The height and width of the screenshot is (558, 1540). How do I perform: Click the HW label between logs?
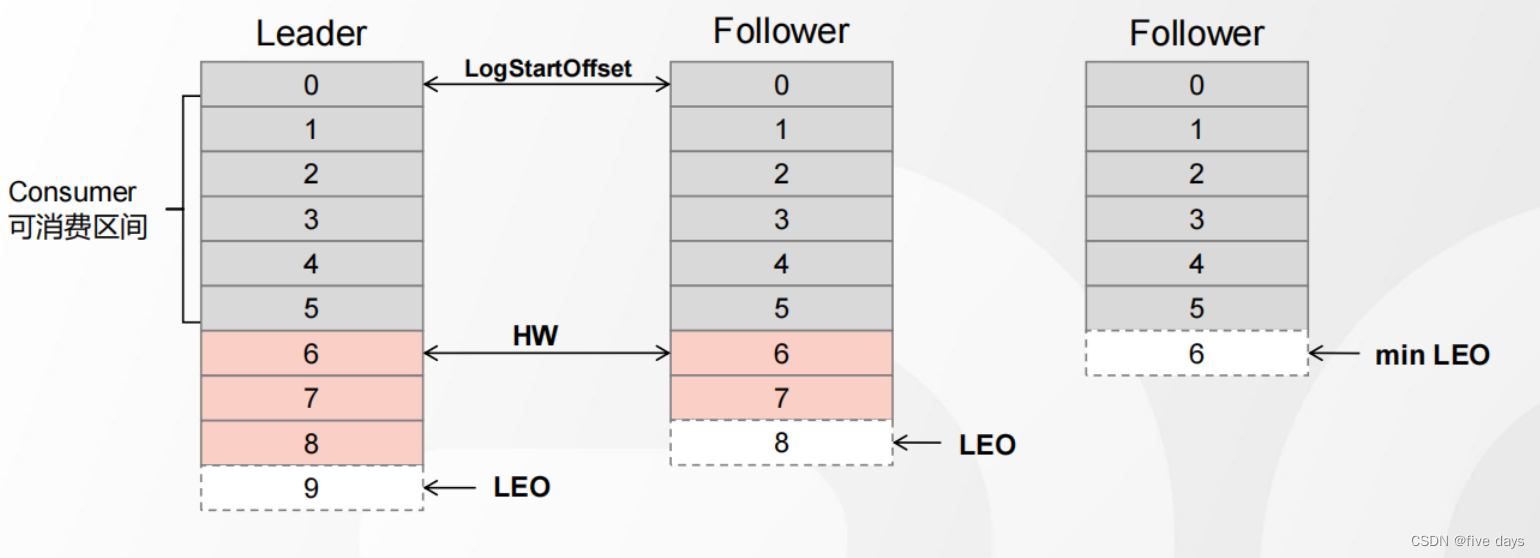click(535, 337)
